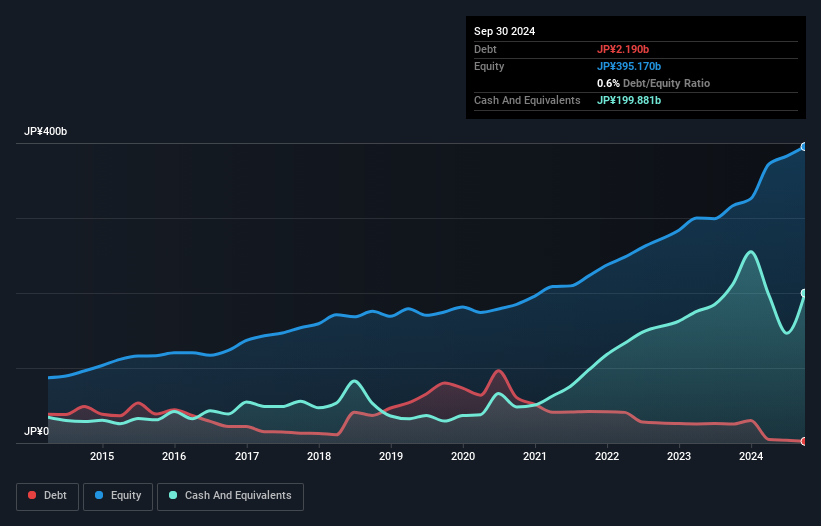Select the red Debt endpoint marker
This screenshot has width=821, height=526.
[804, 442]
